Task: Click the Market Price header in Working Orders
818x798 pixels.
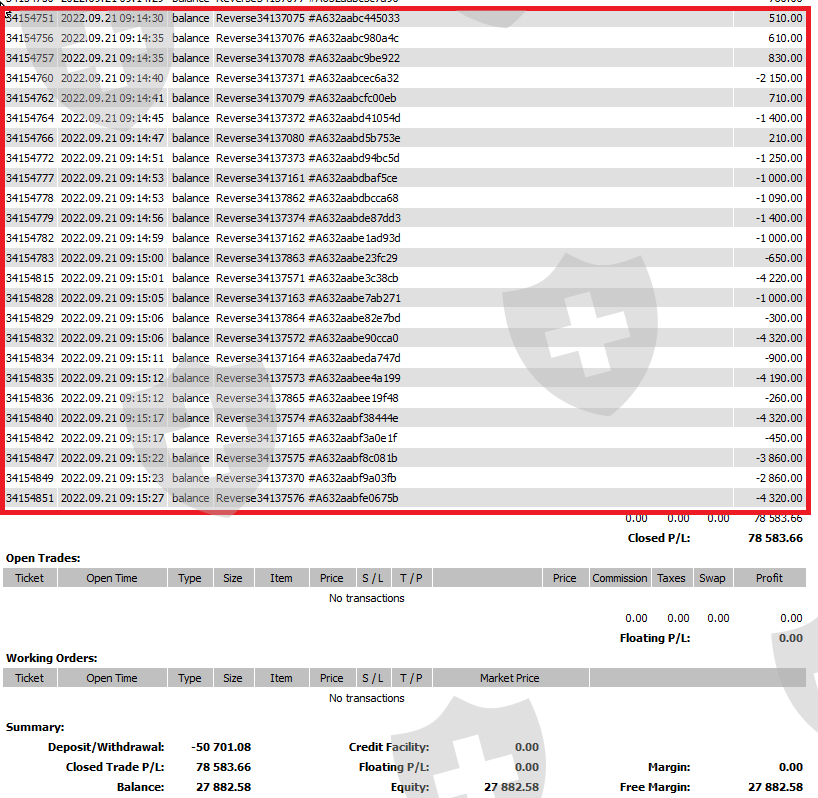Action: pyautogui.click(x=509, y=678)
